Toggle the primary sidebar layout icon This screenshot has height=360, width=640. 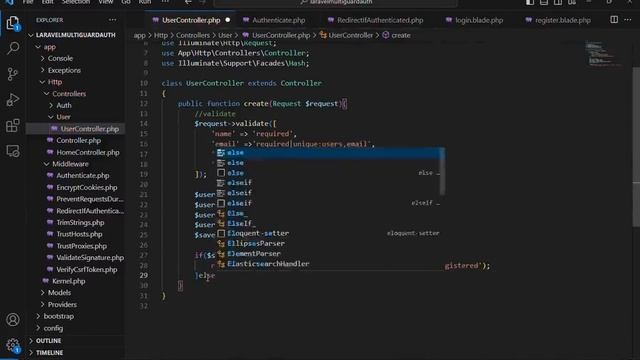tap(530, 2)
